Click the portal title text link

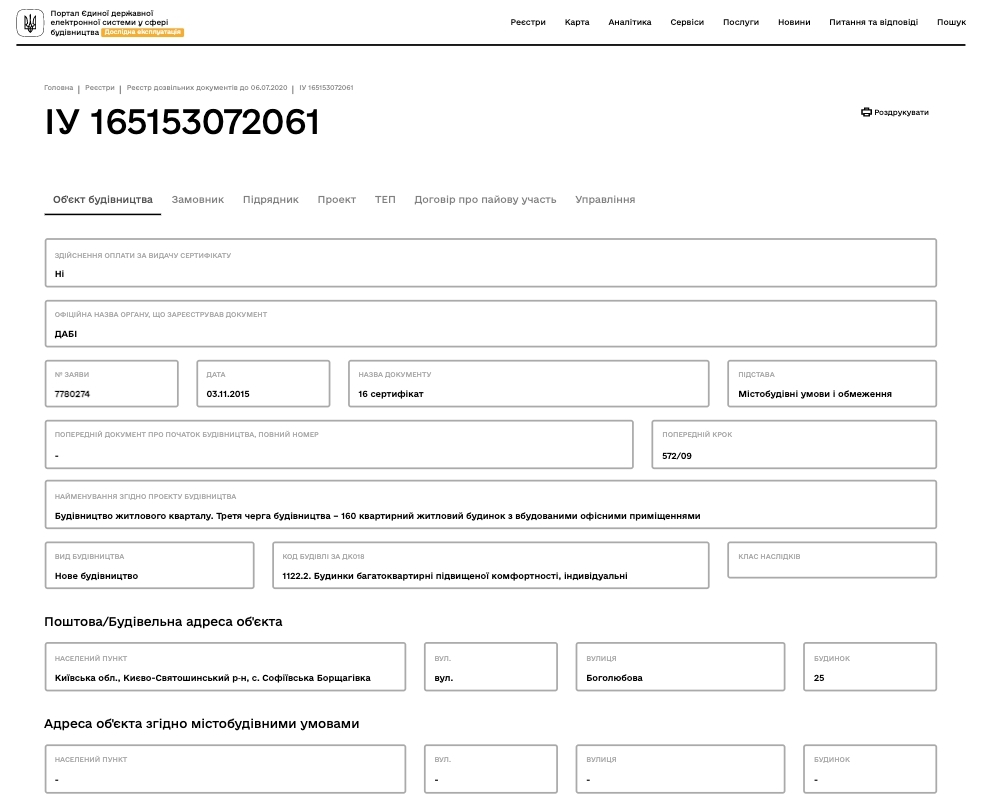[109, 22]
